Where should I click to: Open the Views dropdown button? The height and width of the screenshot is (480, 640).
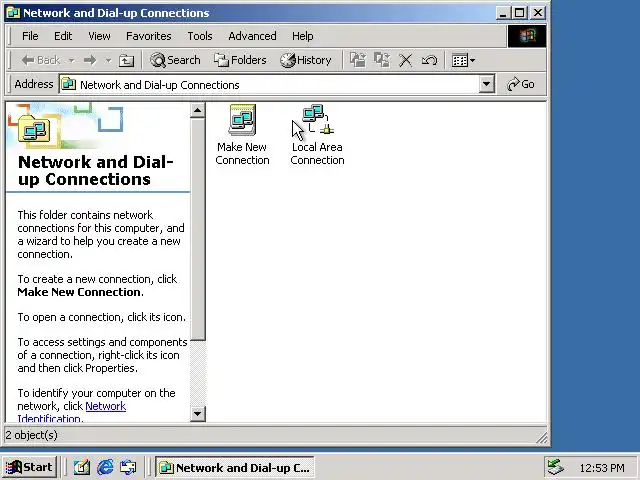pyautogui.click(x=463, y=60)
